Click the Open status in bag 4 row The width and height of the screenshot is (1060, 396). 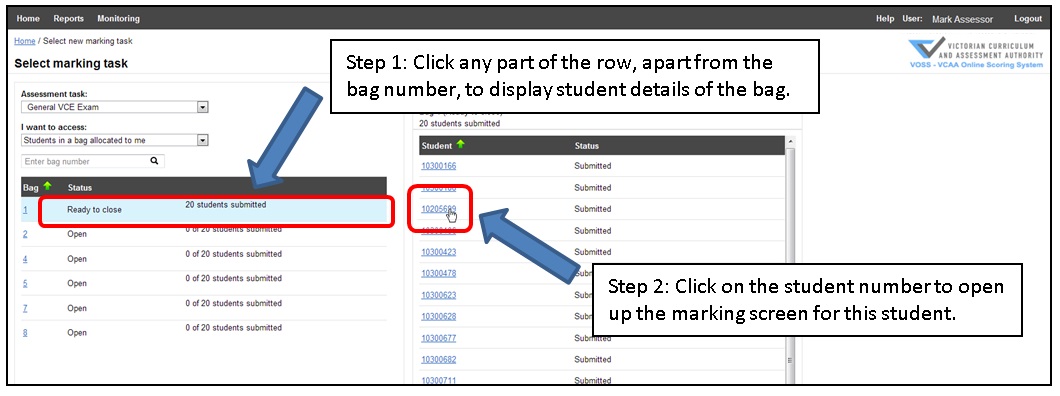[x=77, y=259]
